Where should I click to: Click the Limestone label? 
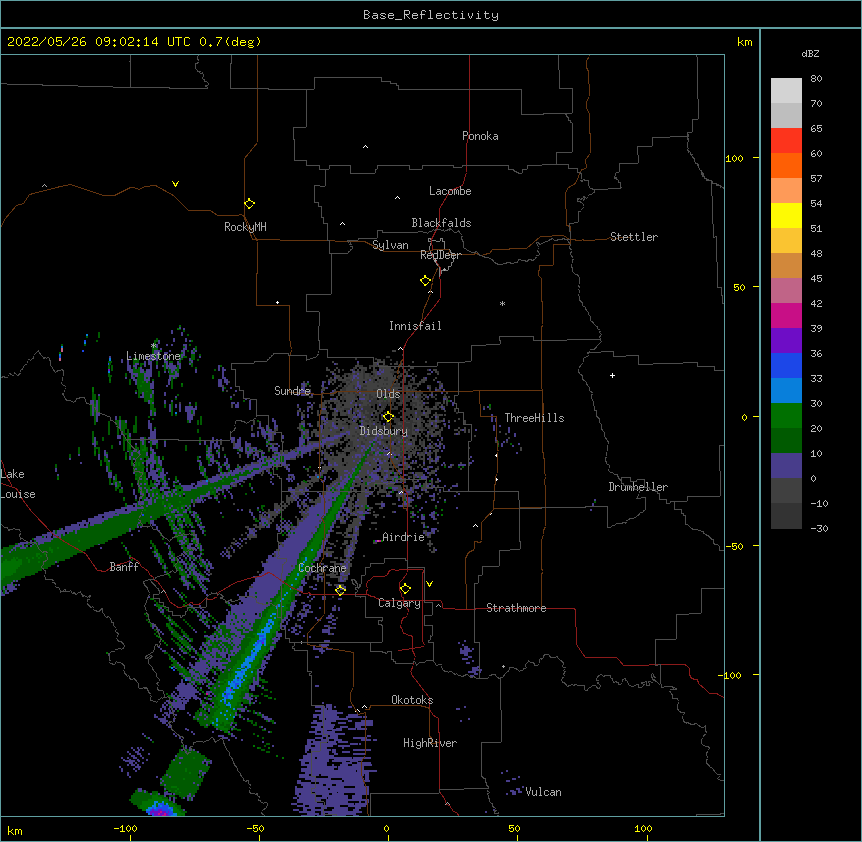pyautogui.click(x=153, y=356)
